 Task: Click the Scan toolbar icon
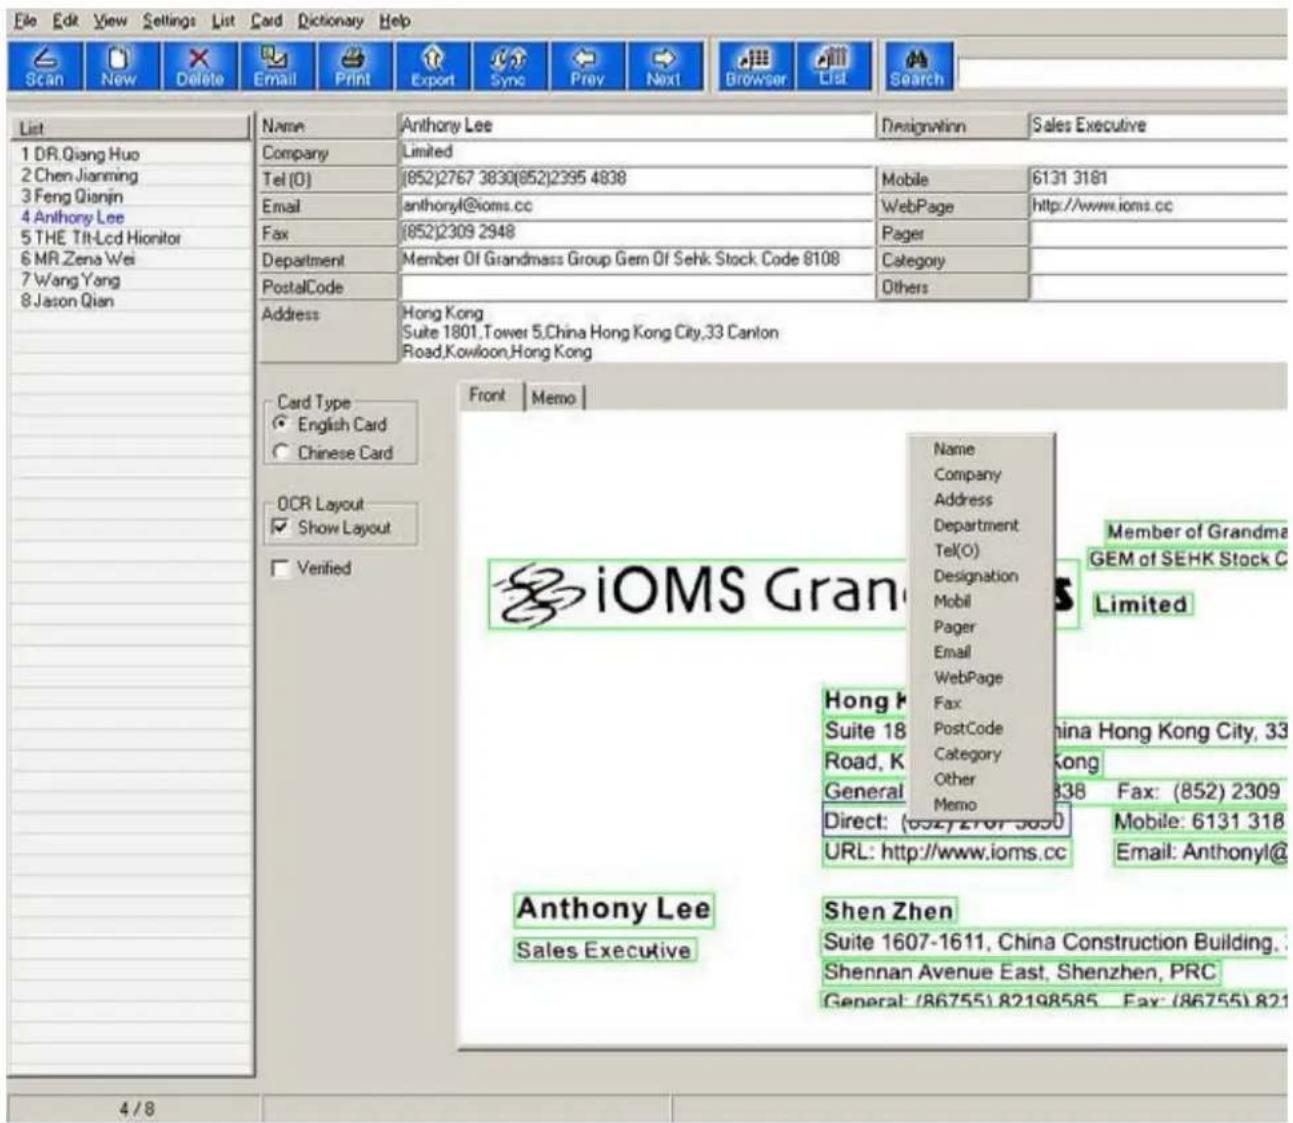pyautogui.click(x=44, y=67)
